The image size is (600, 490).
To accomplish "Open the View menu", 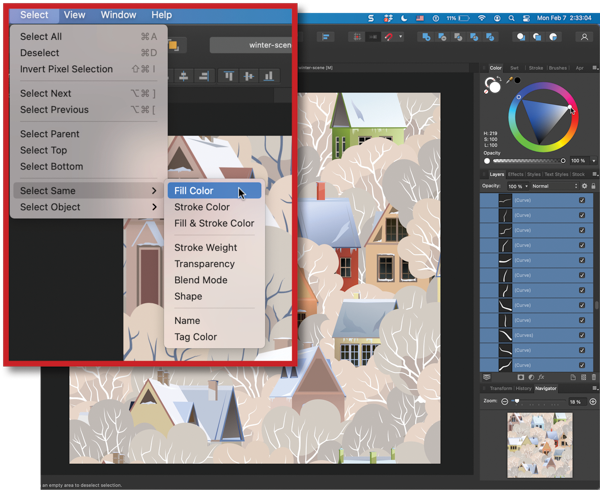I will (74, 15).
